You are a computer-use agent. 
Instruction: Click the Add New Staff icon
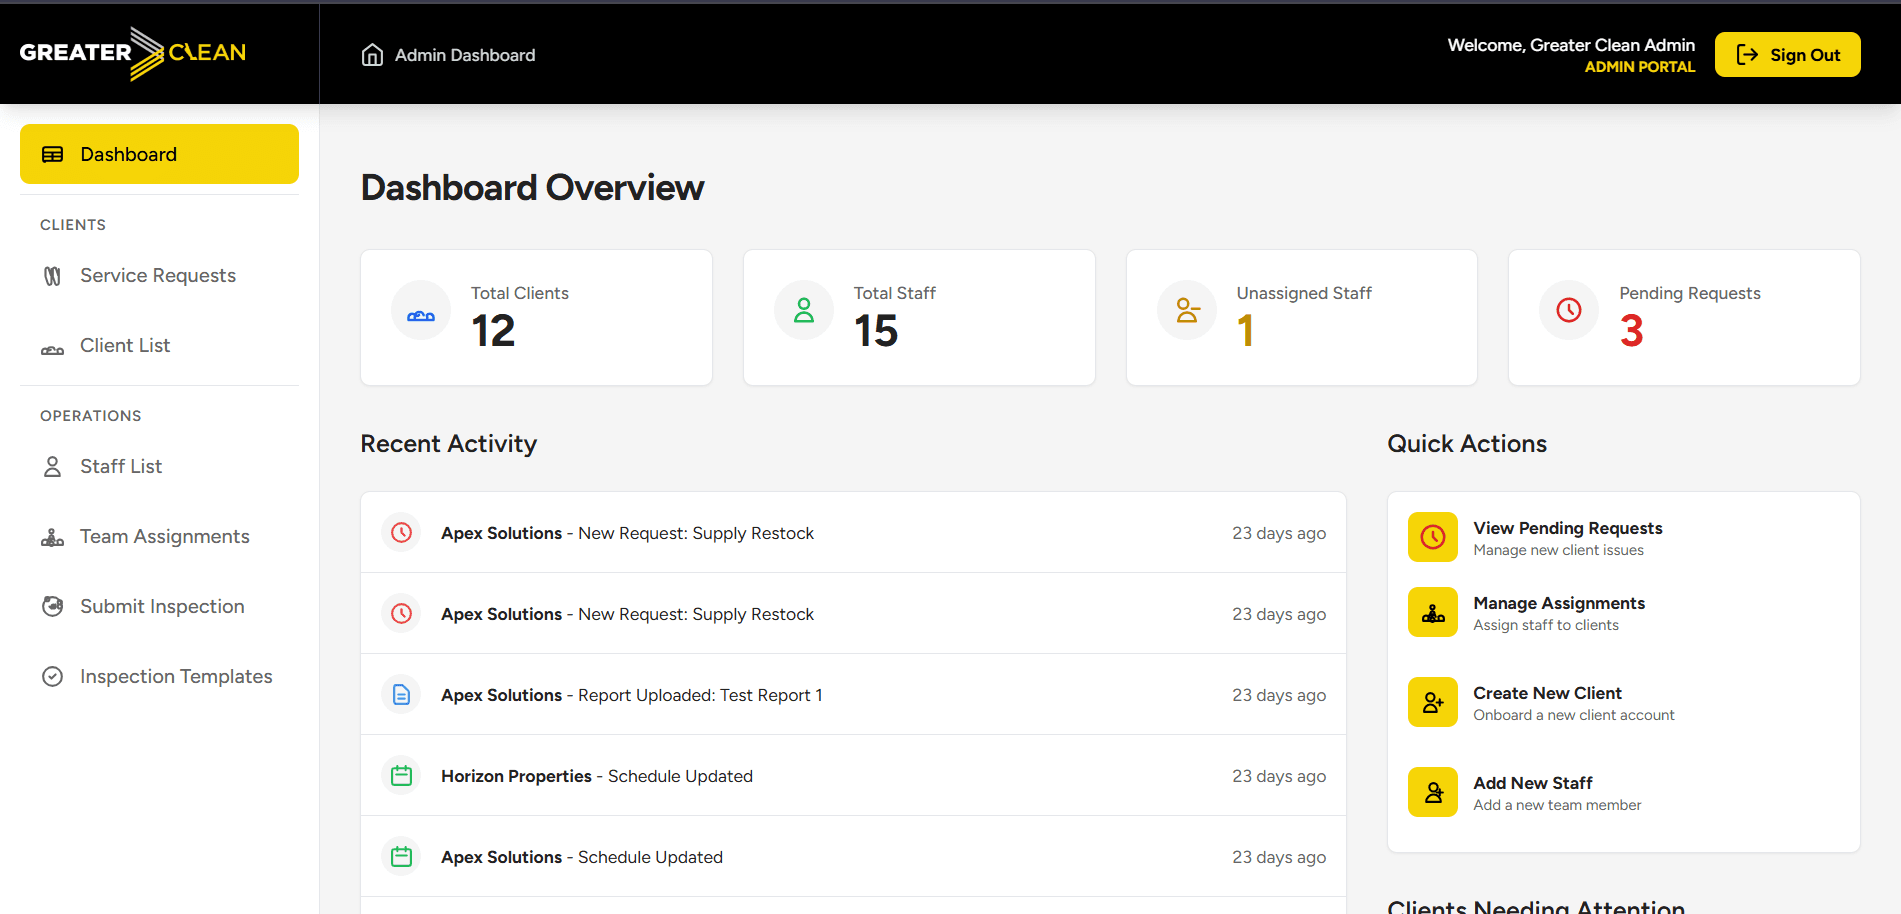1432,793
